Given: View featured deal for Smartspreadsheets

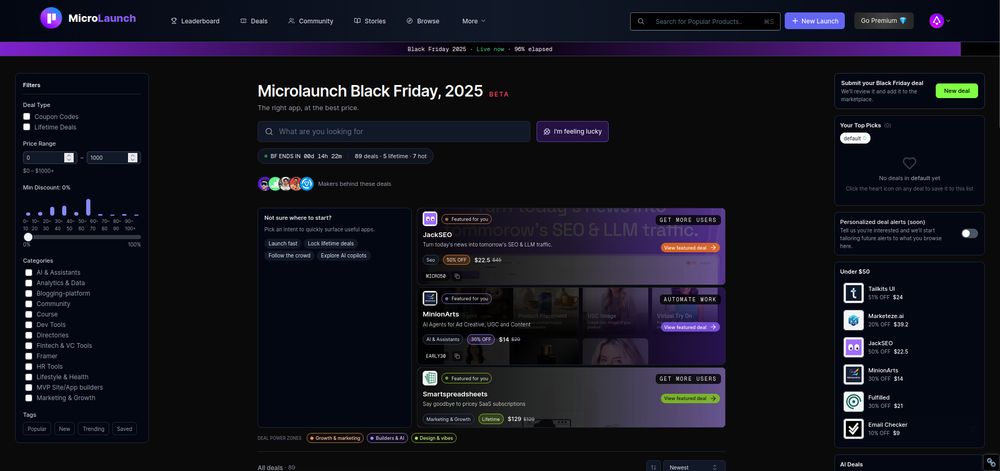Looking at the screenshot, I should (690, 398).
